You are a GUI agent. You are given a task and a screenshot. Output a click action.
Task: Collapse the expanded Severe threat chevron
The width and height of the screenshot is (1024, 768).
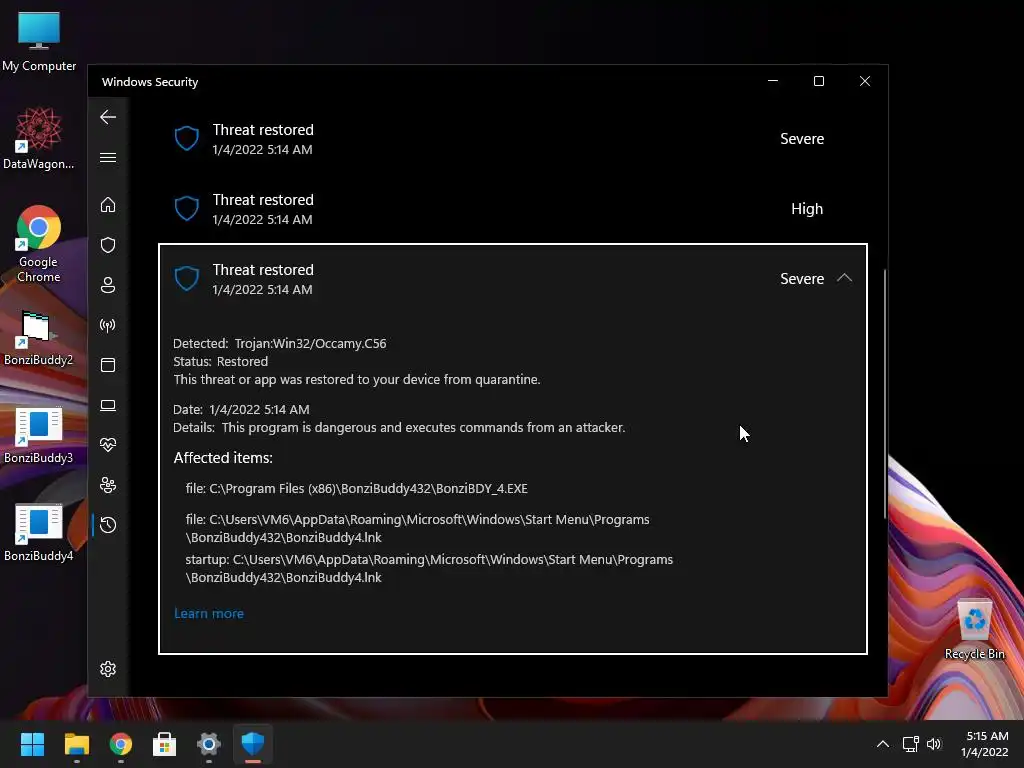[844, 278]
